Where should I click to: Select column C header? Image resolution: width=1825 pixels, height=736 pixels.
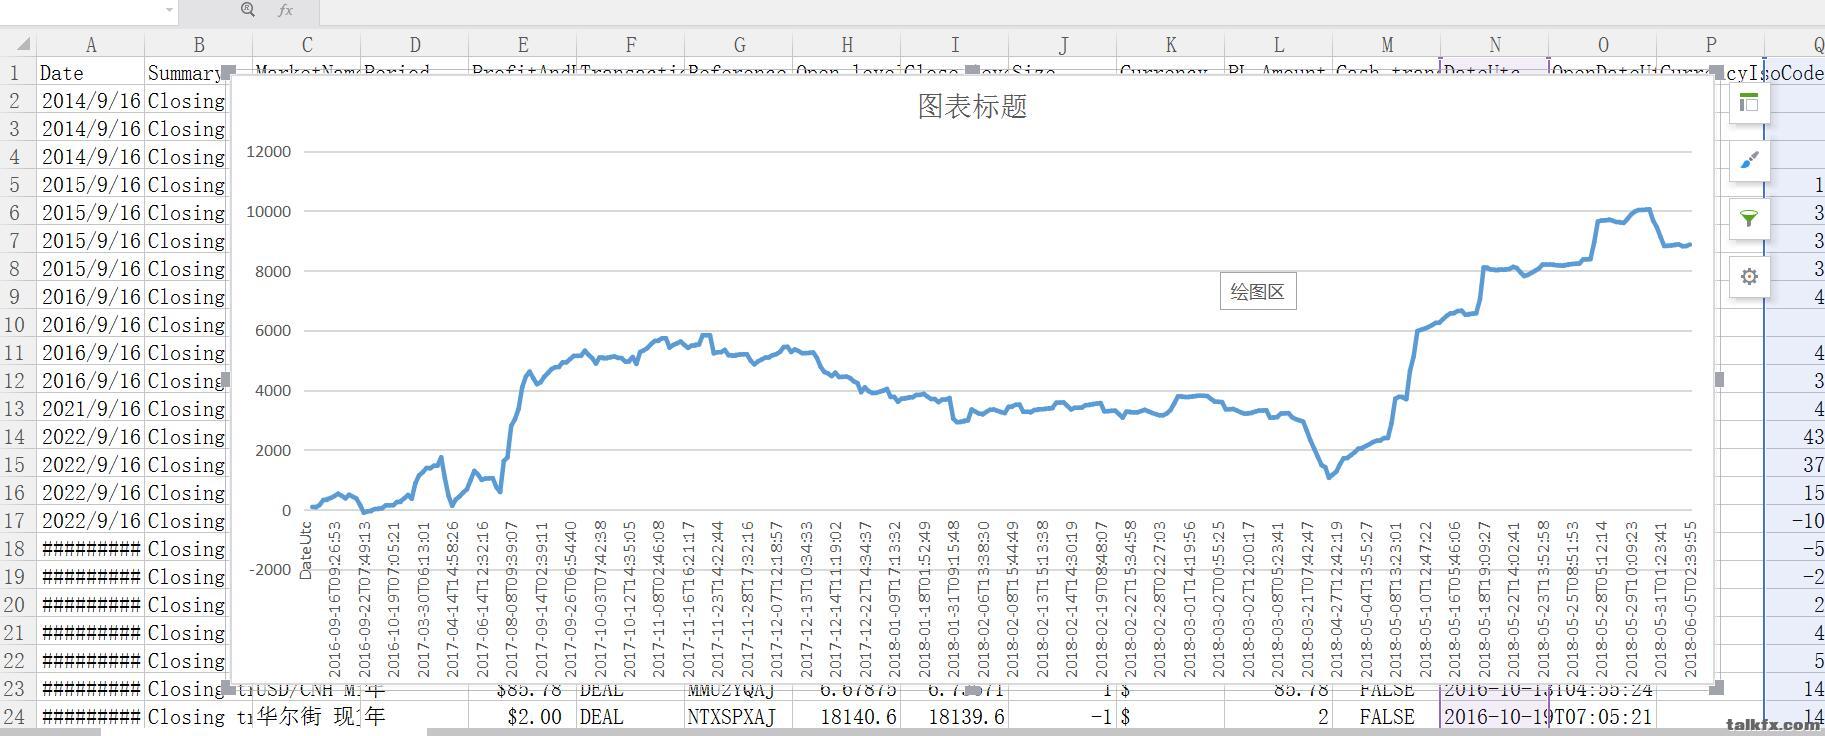click(306, 44)
